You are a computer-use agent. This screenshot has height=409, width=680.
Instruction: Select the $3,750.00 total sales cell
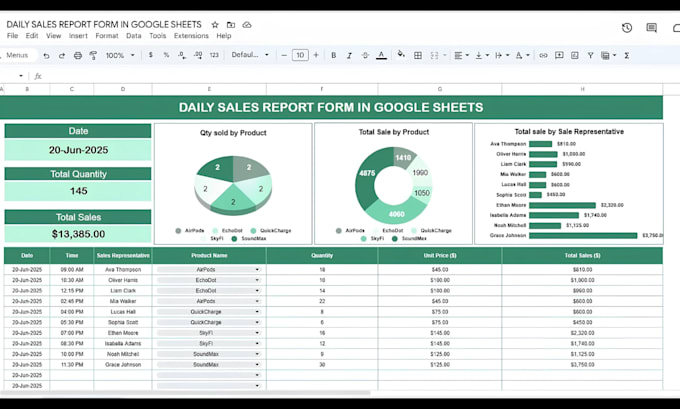click(582, 364)
